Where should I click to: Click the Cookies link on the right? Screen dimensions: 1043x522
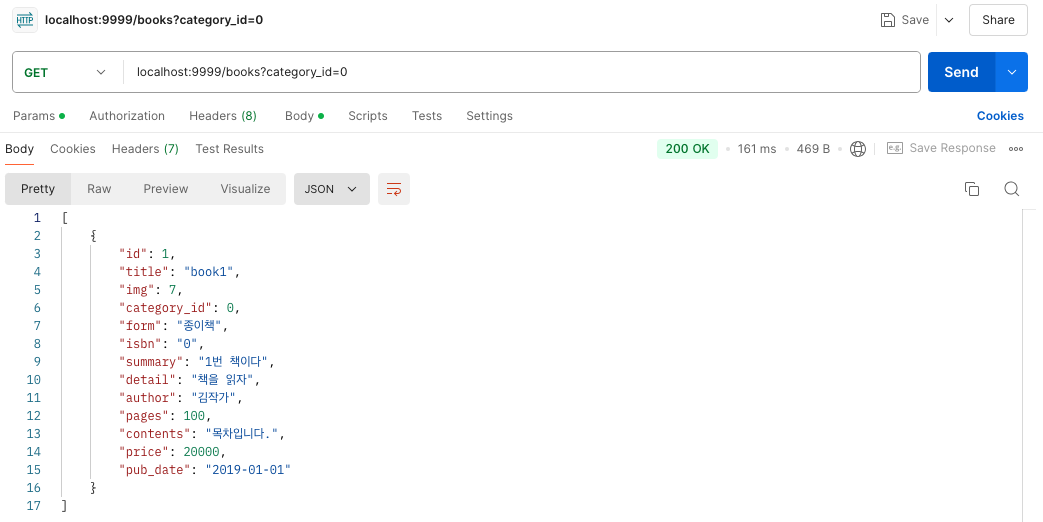click(x=1000, y=116)
